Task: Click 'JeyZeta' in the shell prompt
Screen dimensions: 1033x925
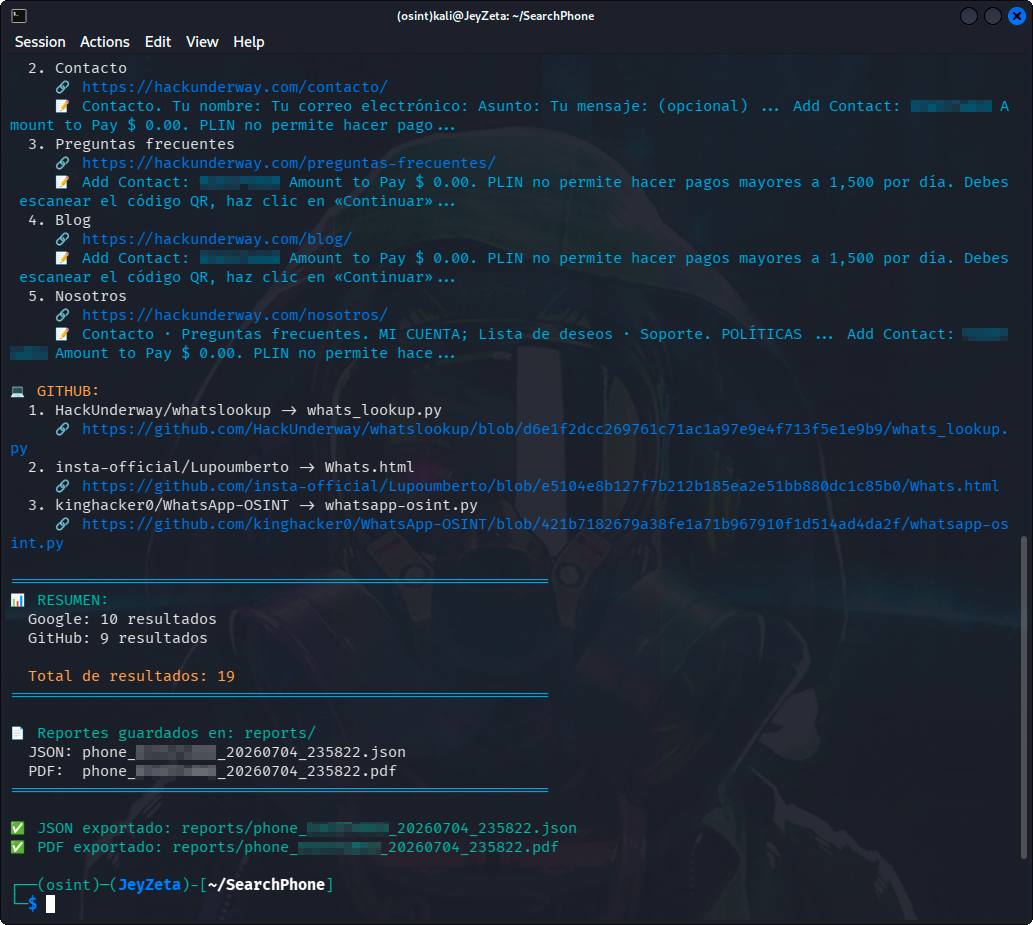Action: 150,885
